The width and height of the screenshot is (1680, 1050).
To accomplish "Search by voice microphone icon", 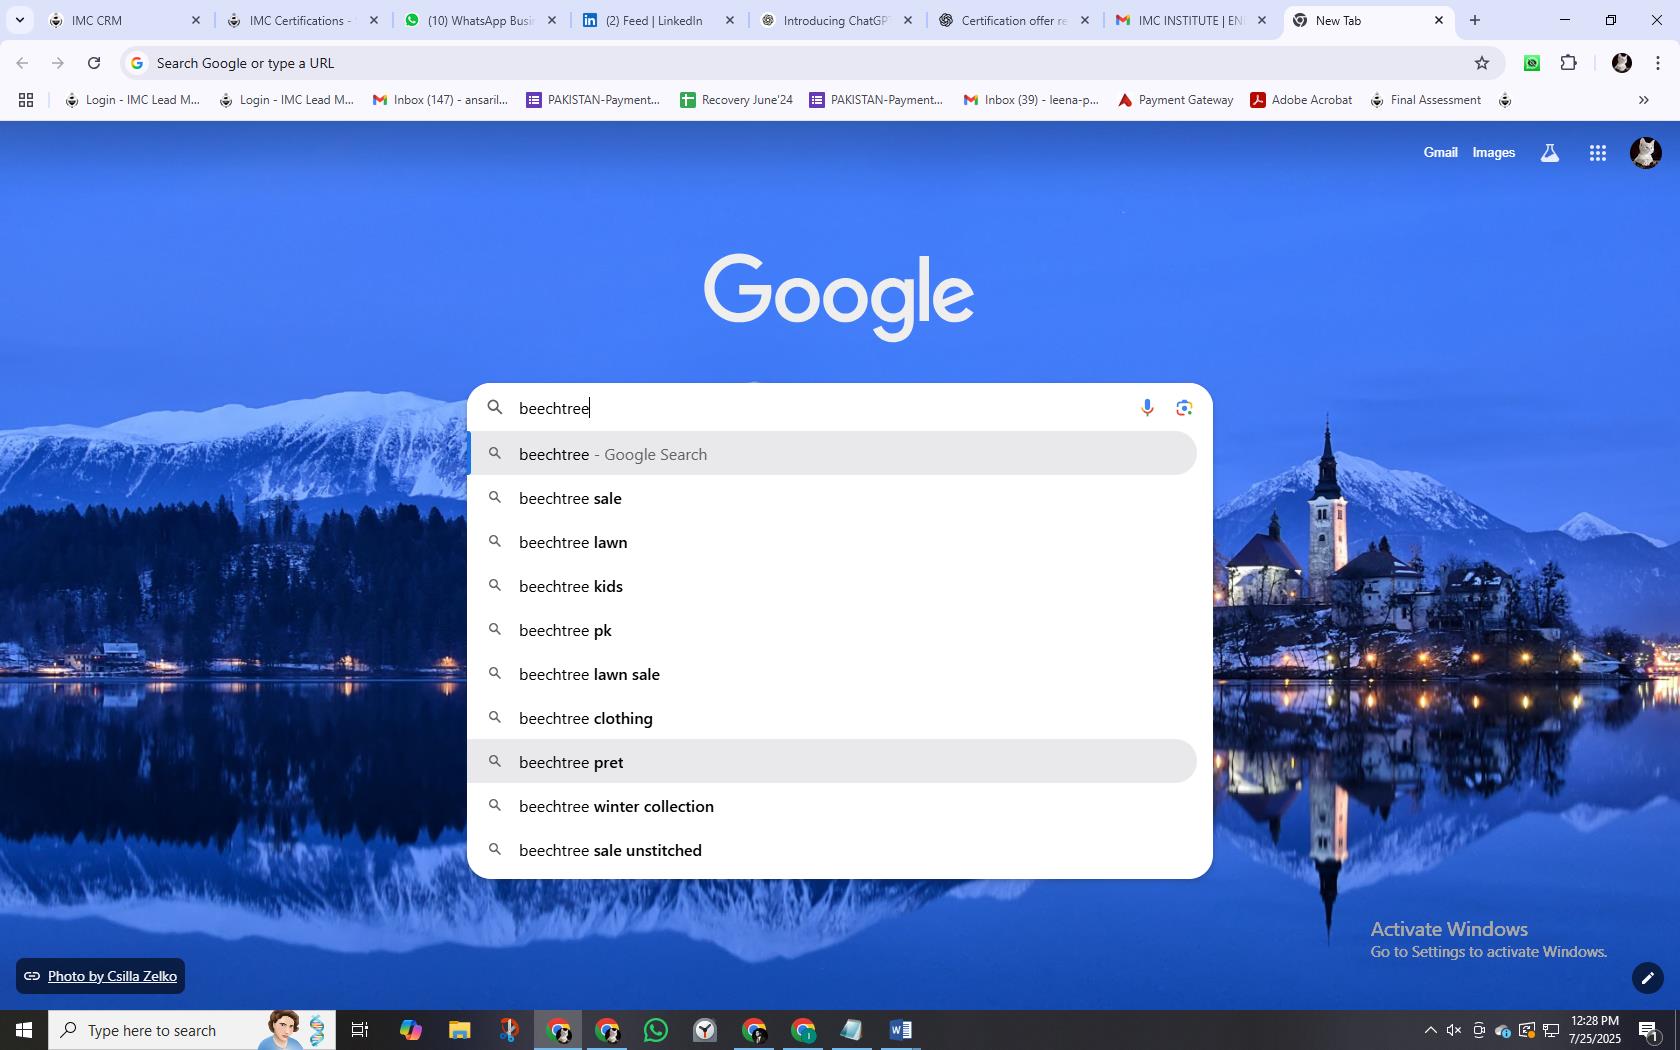I will [1147, 407].
